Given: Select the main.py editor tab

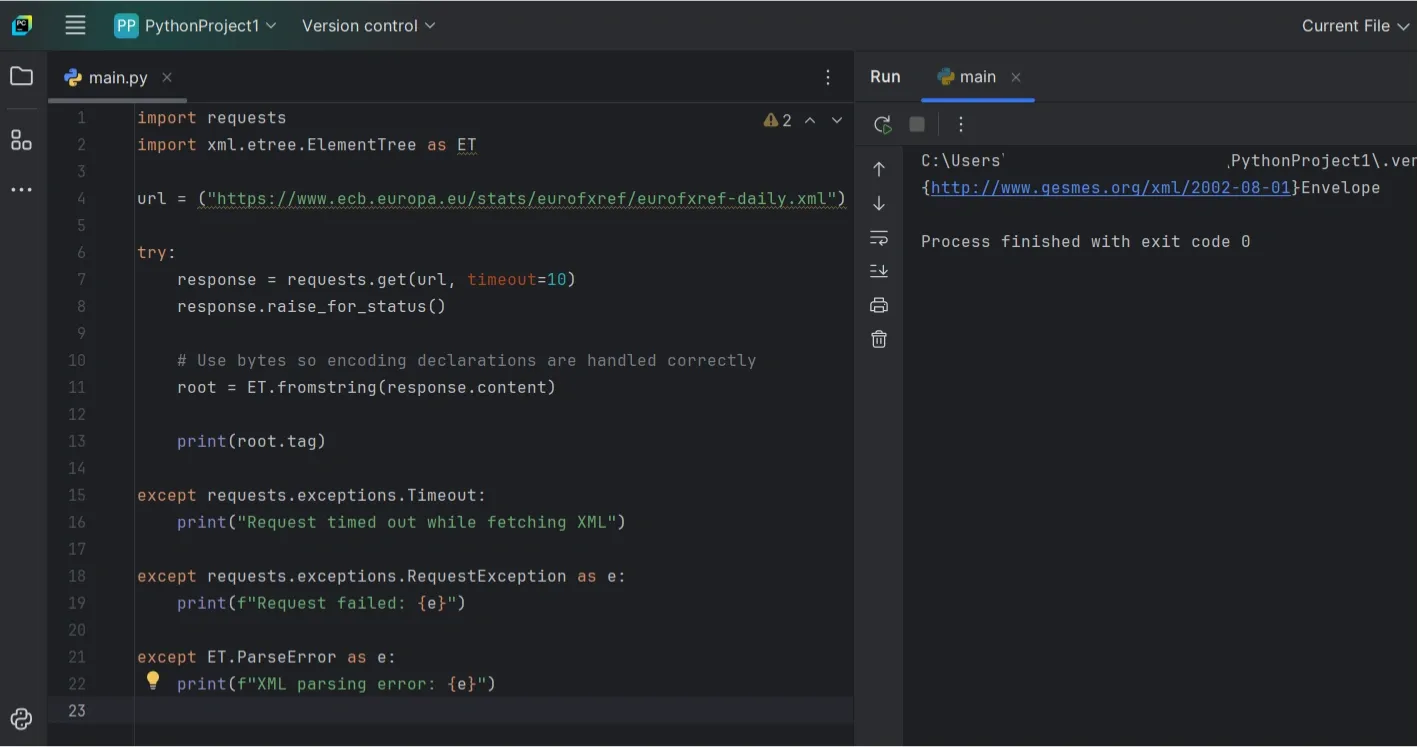Looking at the screenshot, I should [x=115, y=76].
